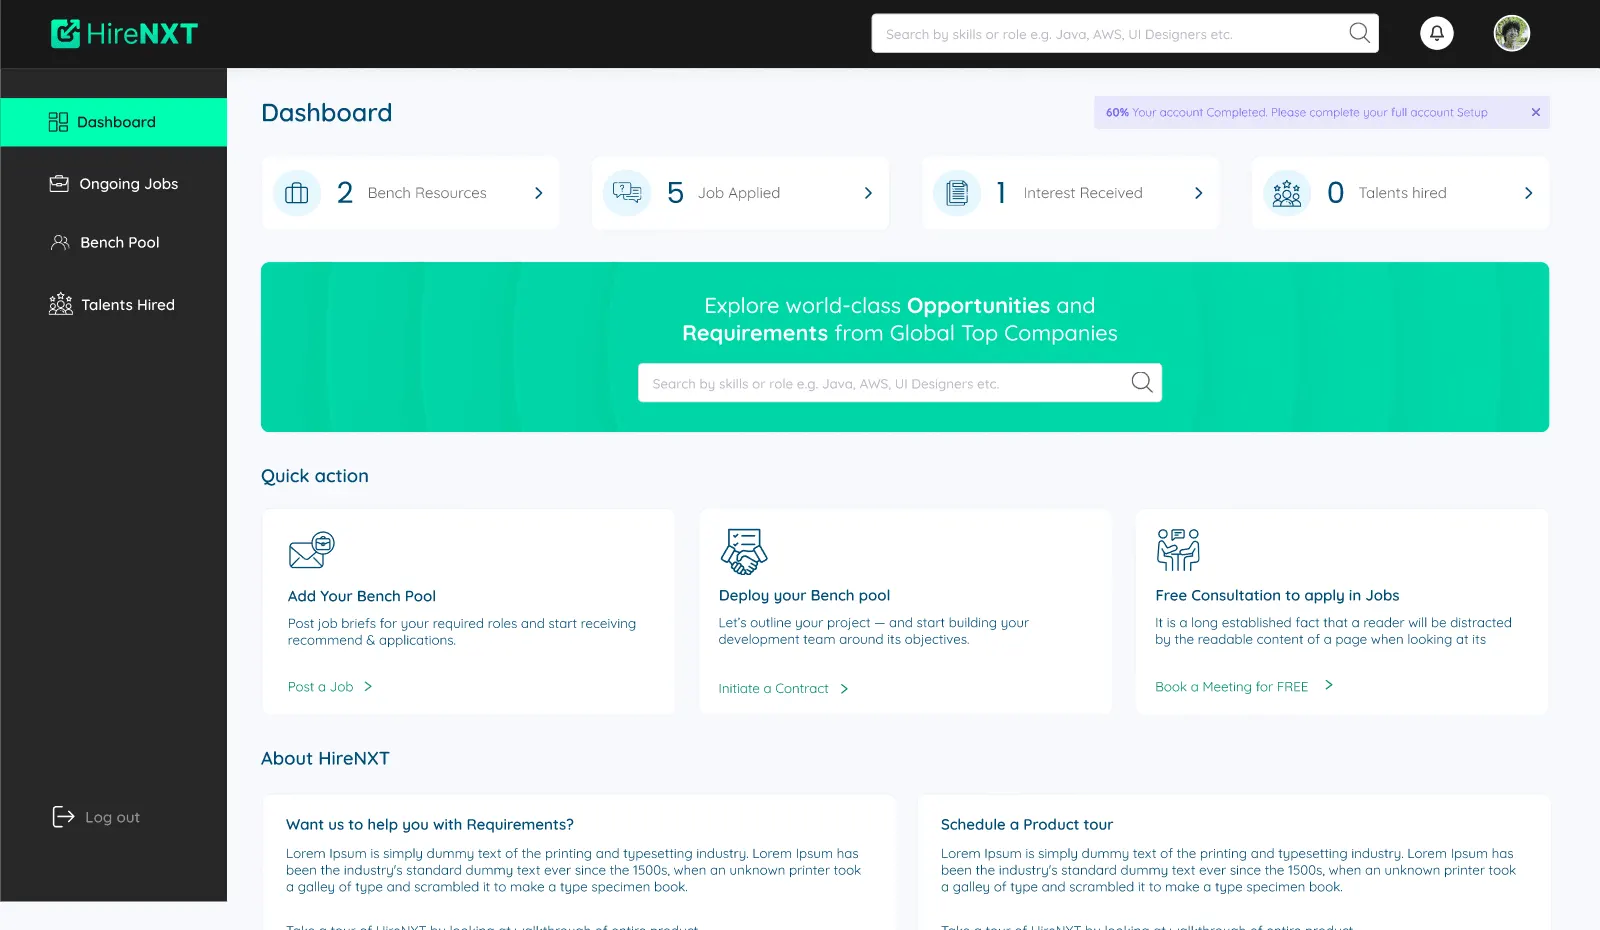The height and width of the screenshot is (930, 1600).
Task: Click the Interest Received document icon
Action: 957,193
